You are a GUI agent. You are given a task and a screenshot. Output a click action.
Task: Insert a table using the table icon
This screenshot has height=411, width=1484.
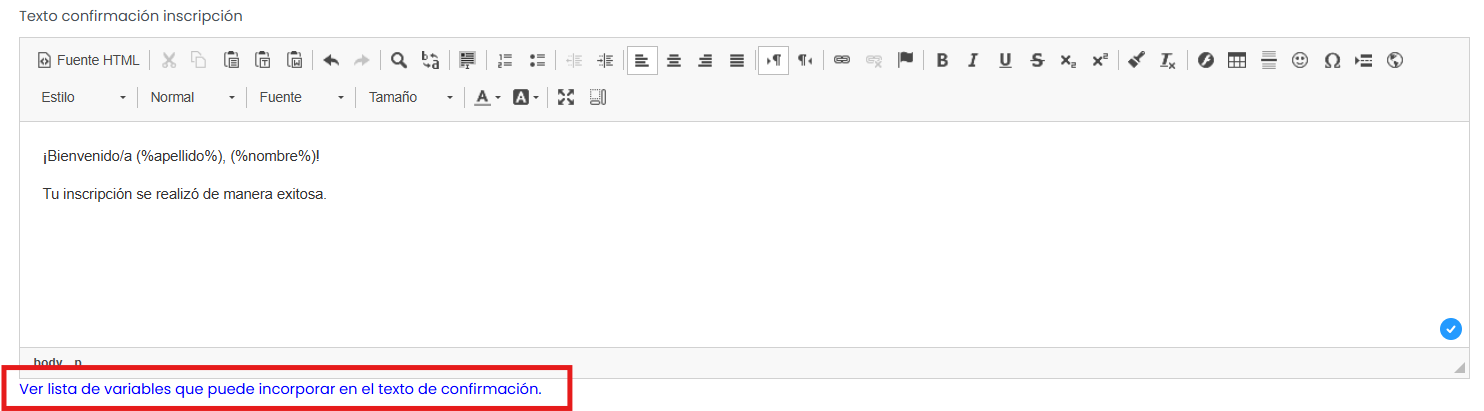pos(1237,60)
